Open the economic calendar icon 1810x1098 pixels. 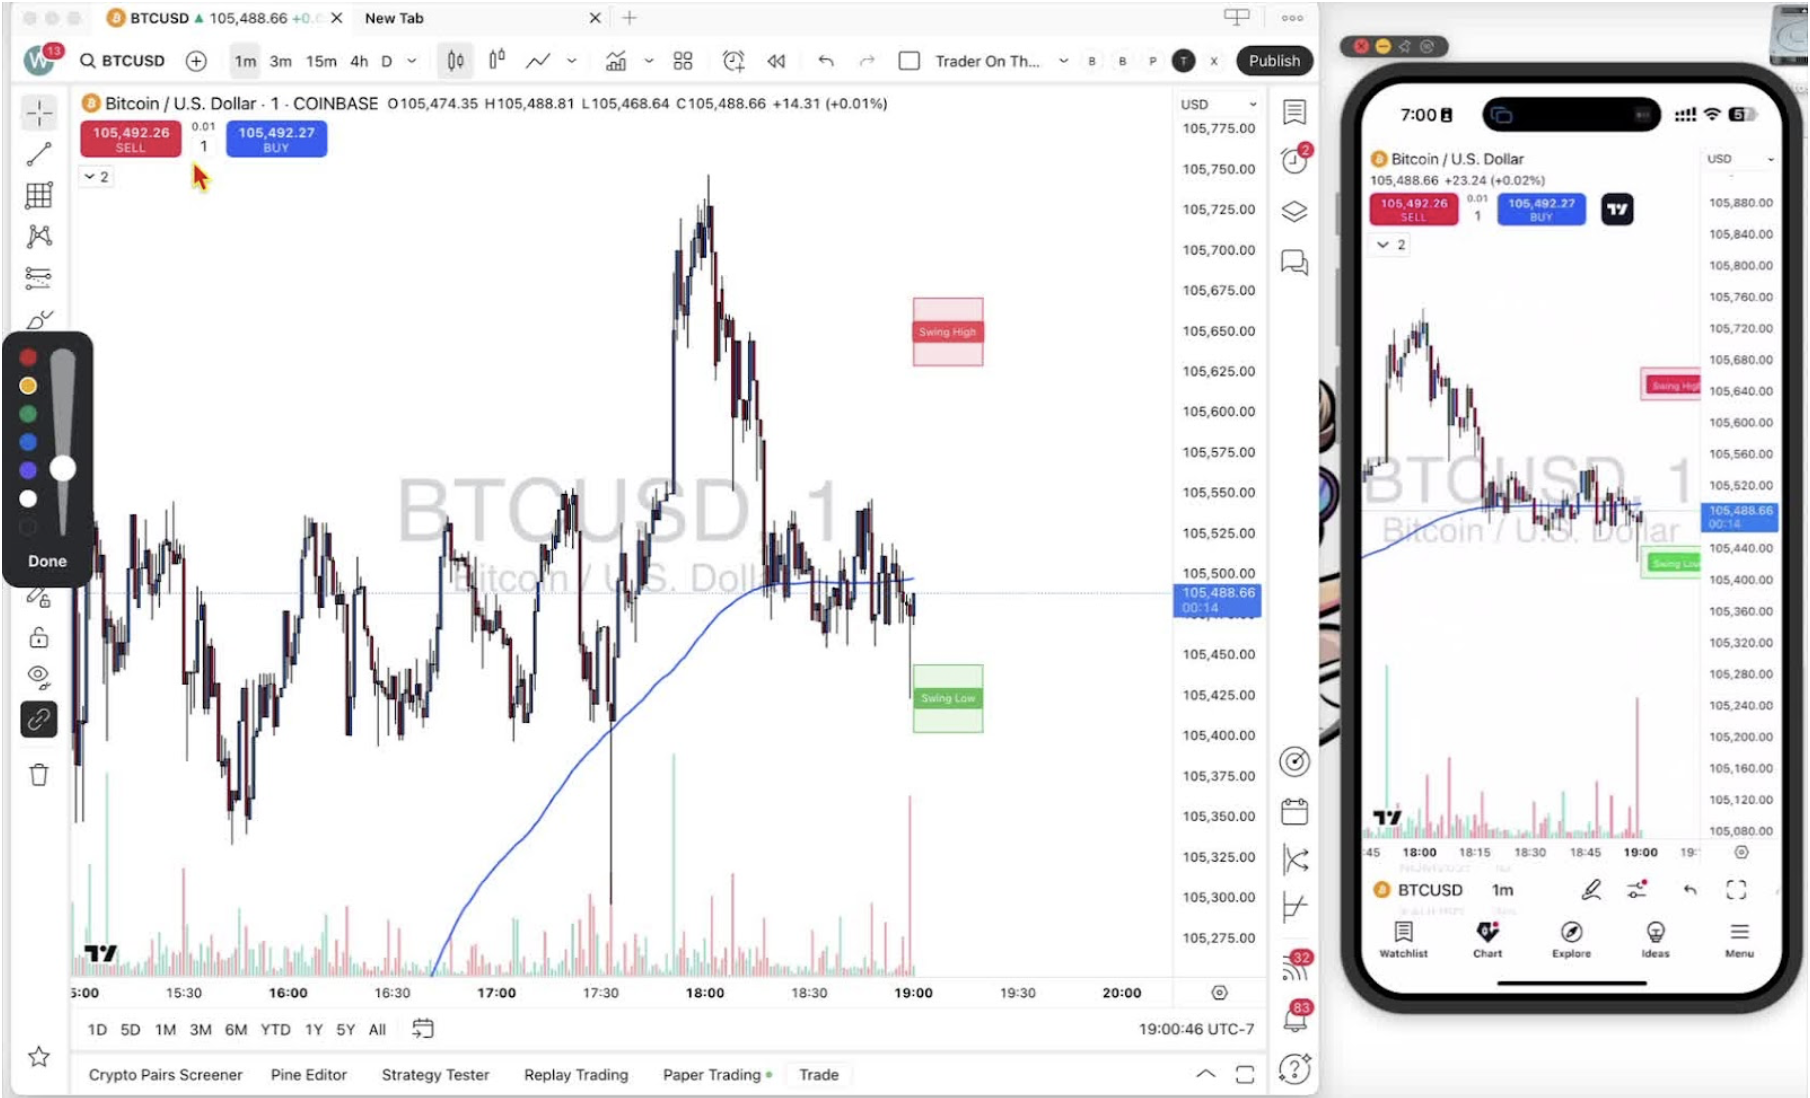(x=1294, y=811)
